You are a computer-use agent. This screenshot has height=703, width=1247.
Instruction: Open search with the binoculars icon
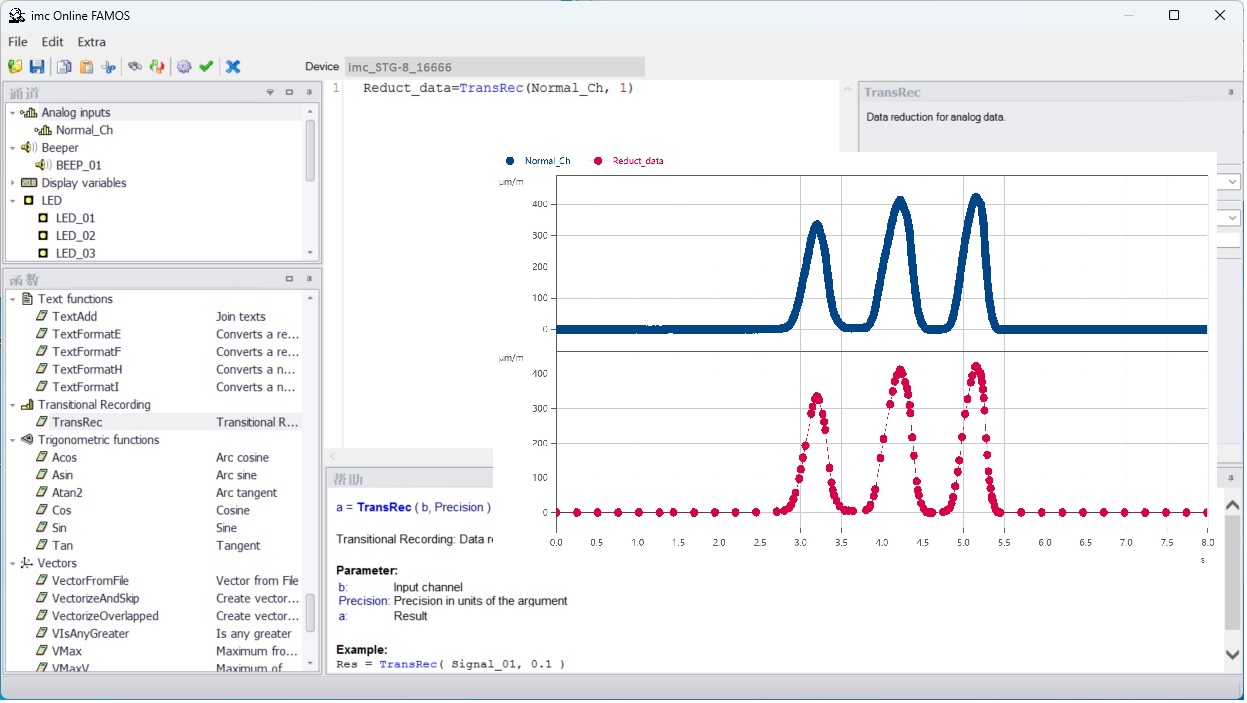click(x=135, y=67)
